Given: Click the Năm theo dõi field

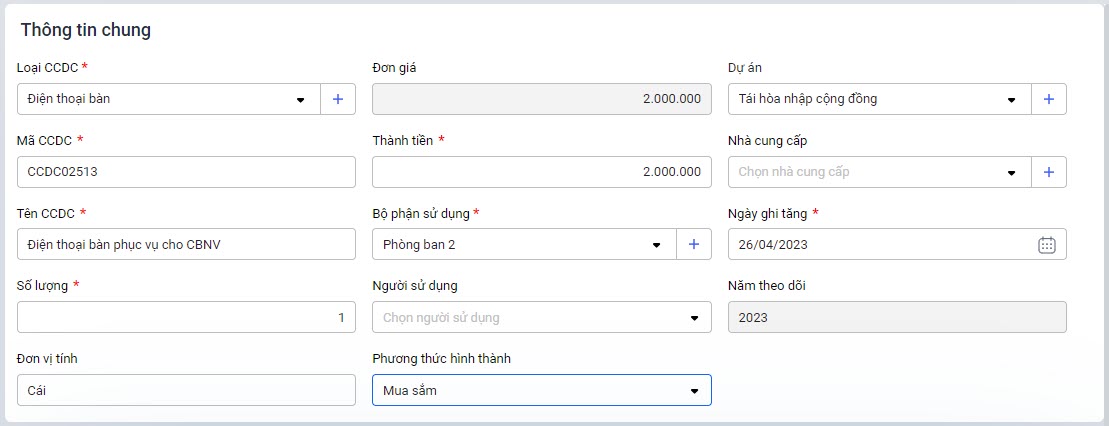Looking at the screenshot, I should tap(896, 317).
